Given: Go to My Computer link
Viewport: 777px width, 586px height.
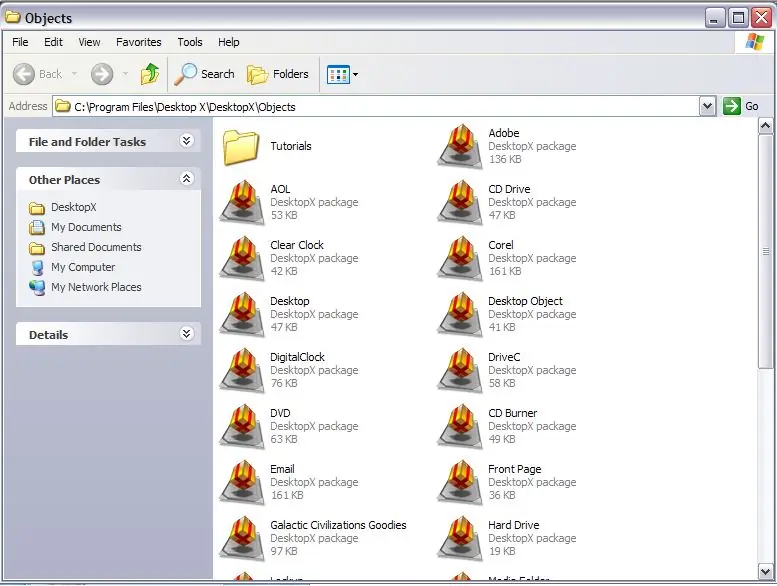Looking at the screenshot, I should 83,267.
